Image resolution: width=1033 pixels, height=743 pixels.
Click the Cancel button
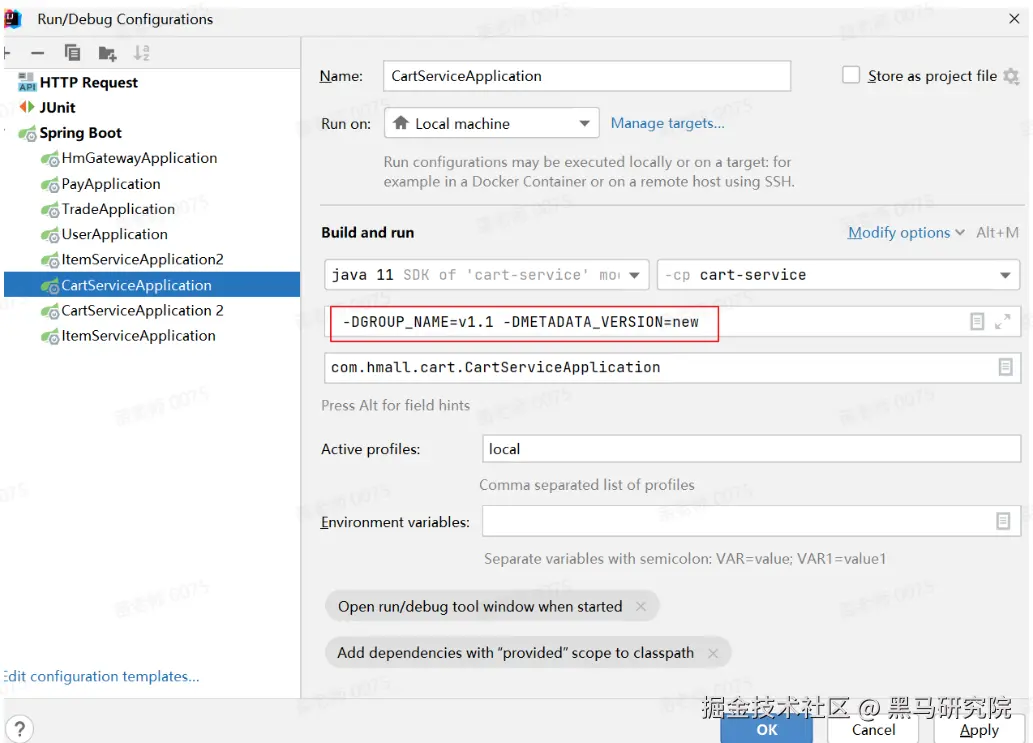click(873, 729)
